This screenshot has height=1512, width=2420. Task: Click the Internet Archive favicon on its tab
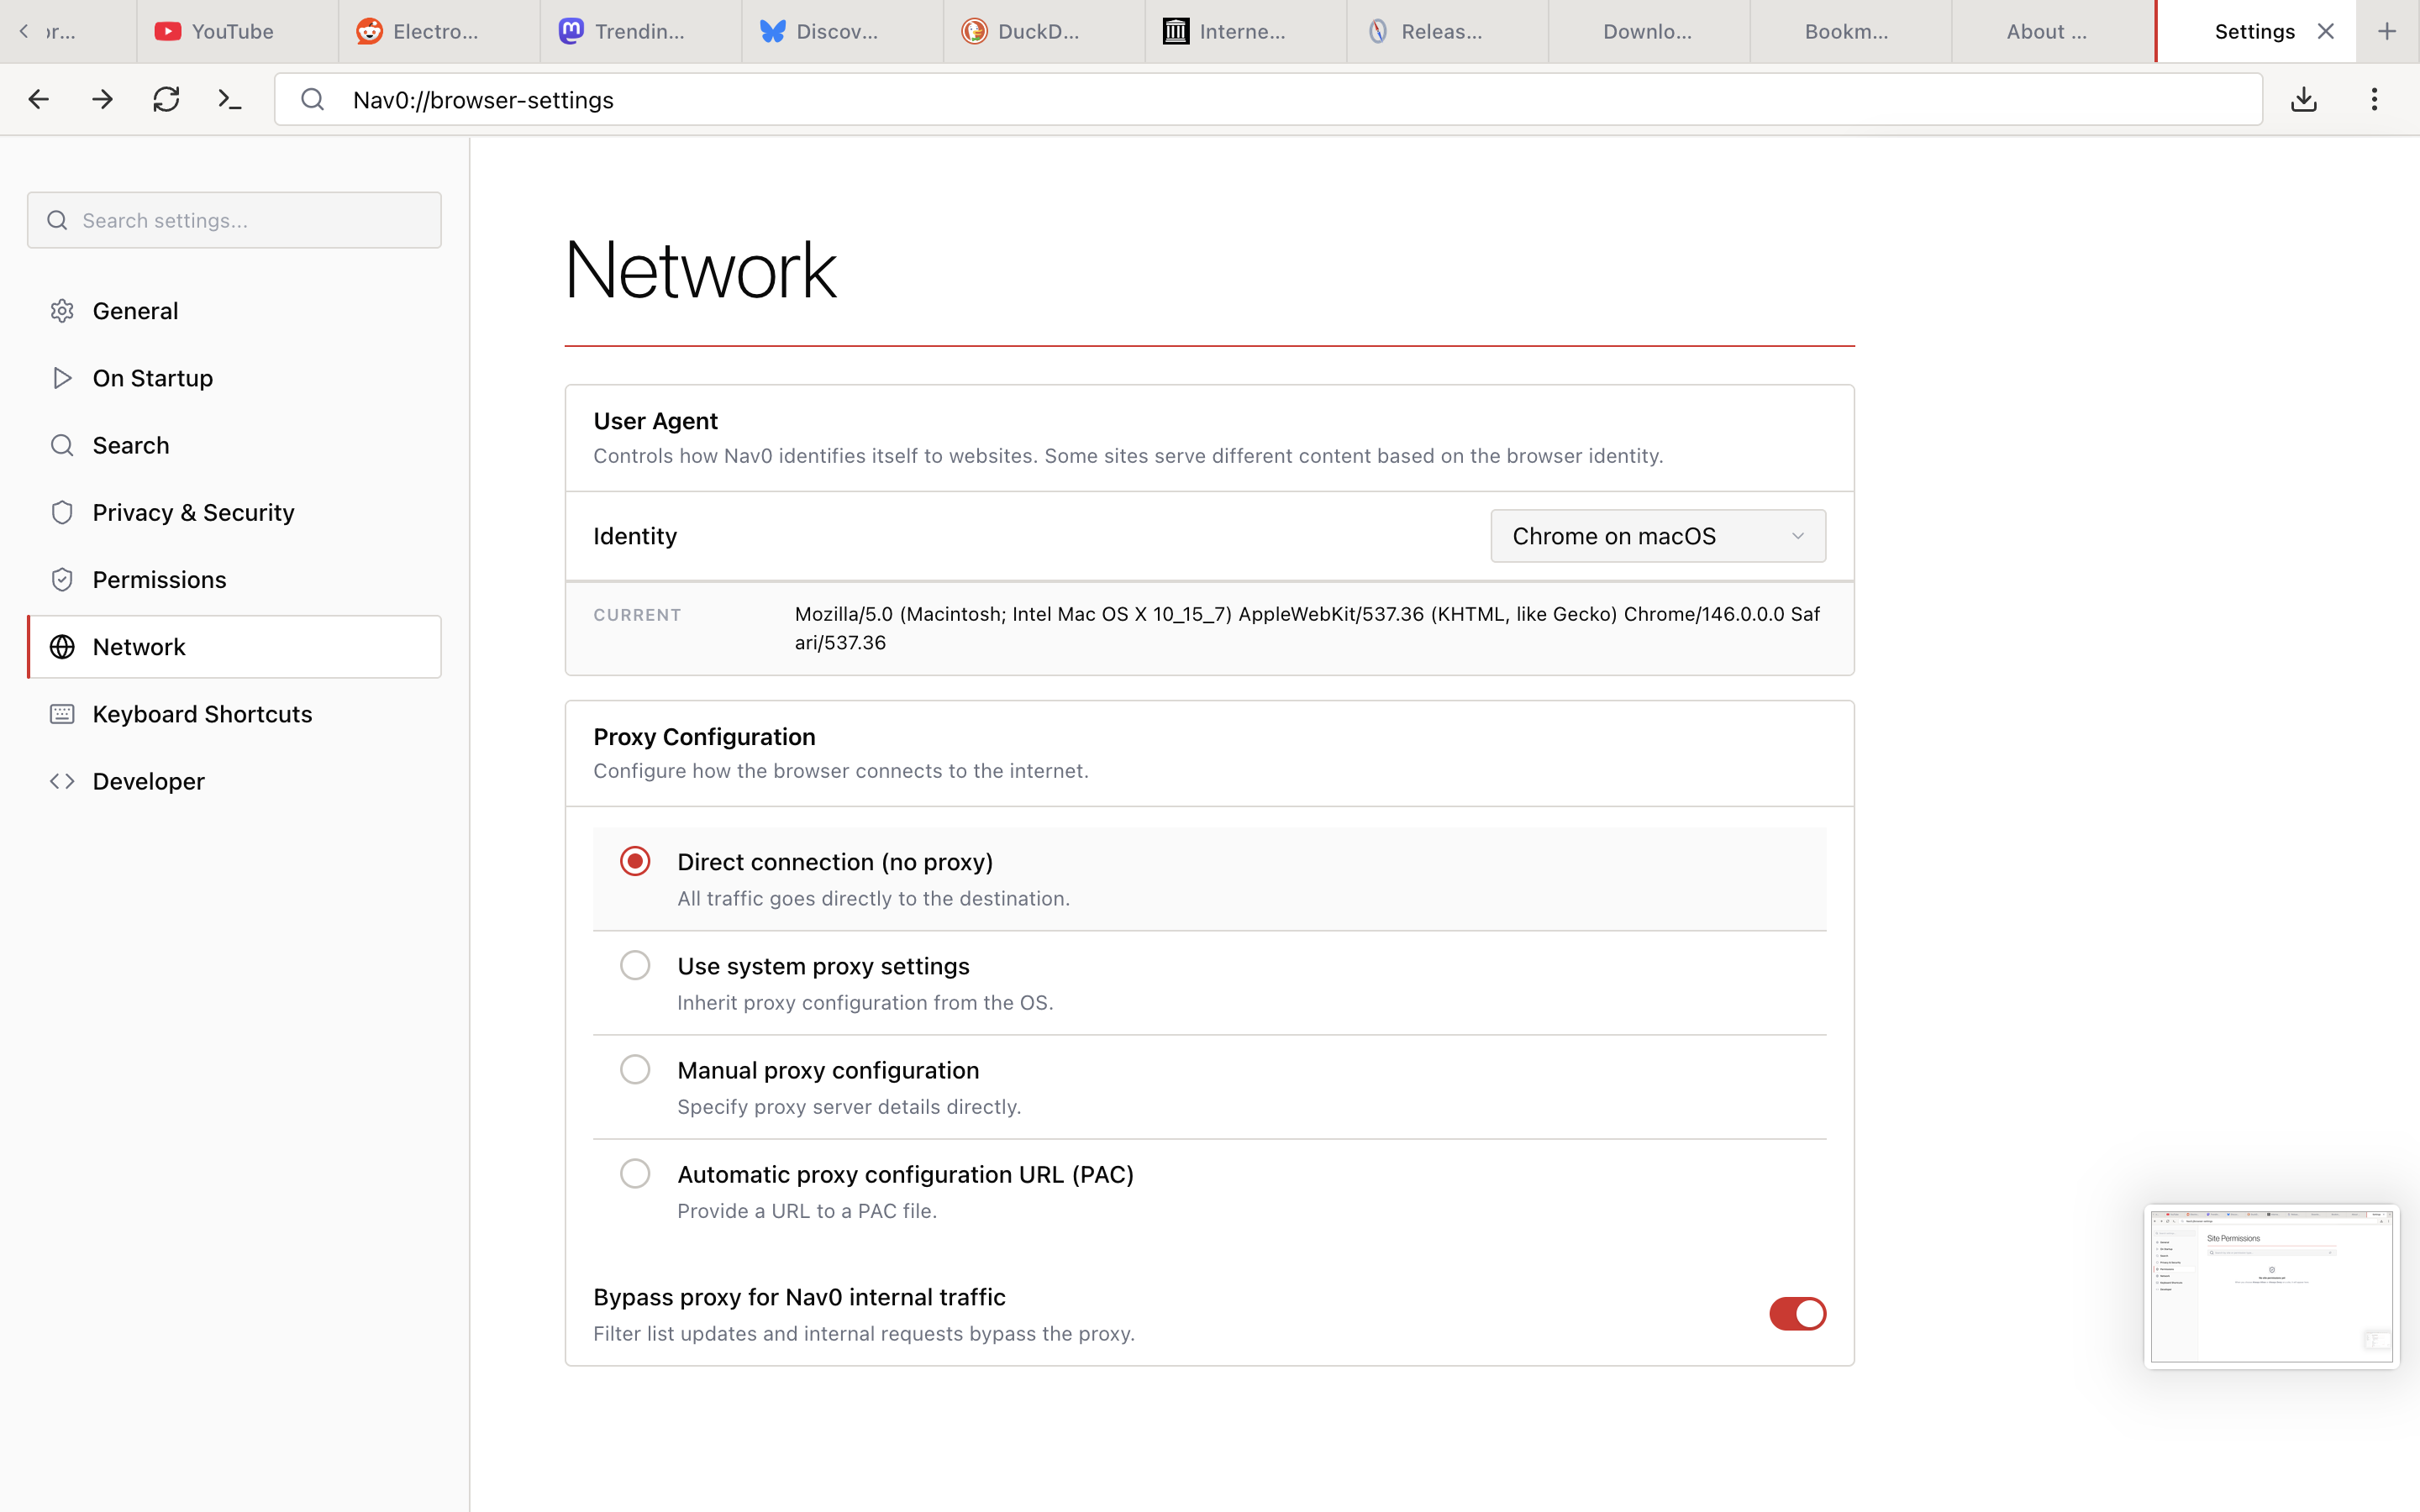pyautogui.click(x=1176, y=31)
